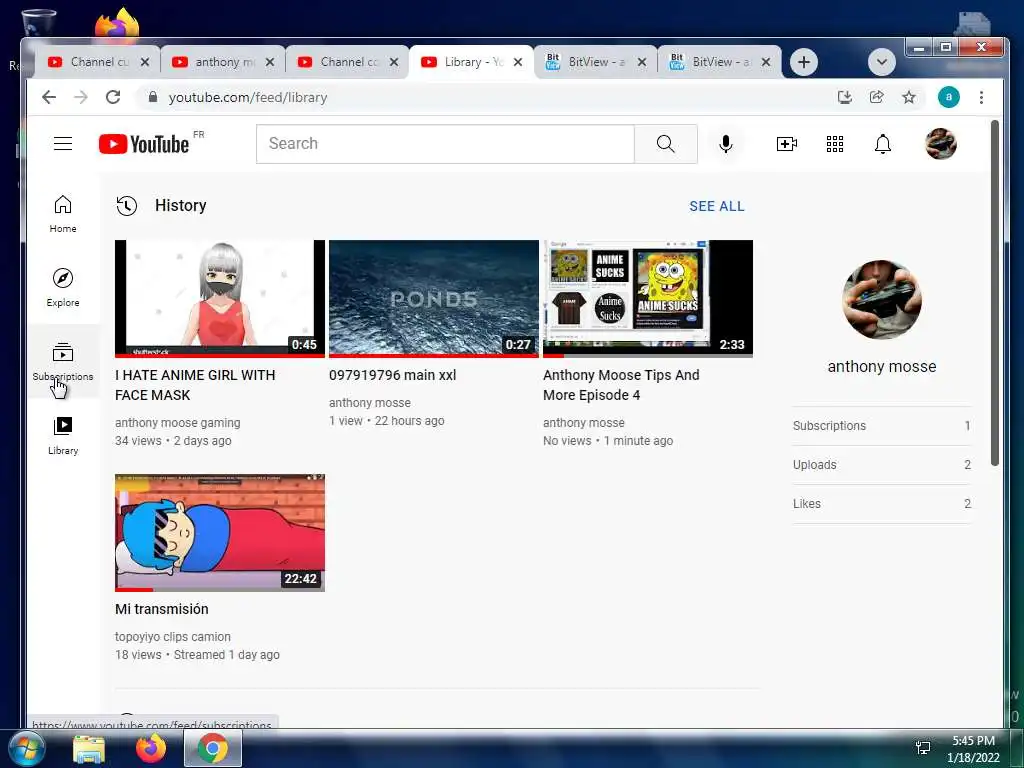Open Chrome's three-dot menu
1024x768 pixels.
(981, 97)
